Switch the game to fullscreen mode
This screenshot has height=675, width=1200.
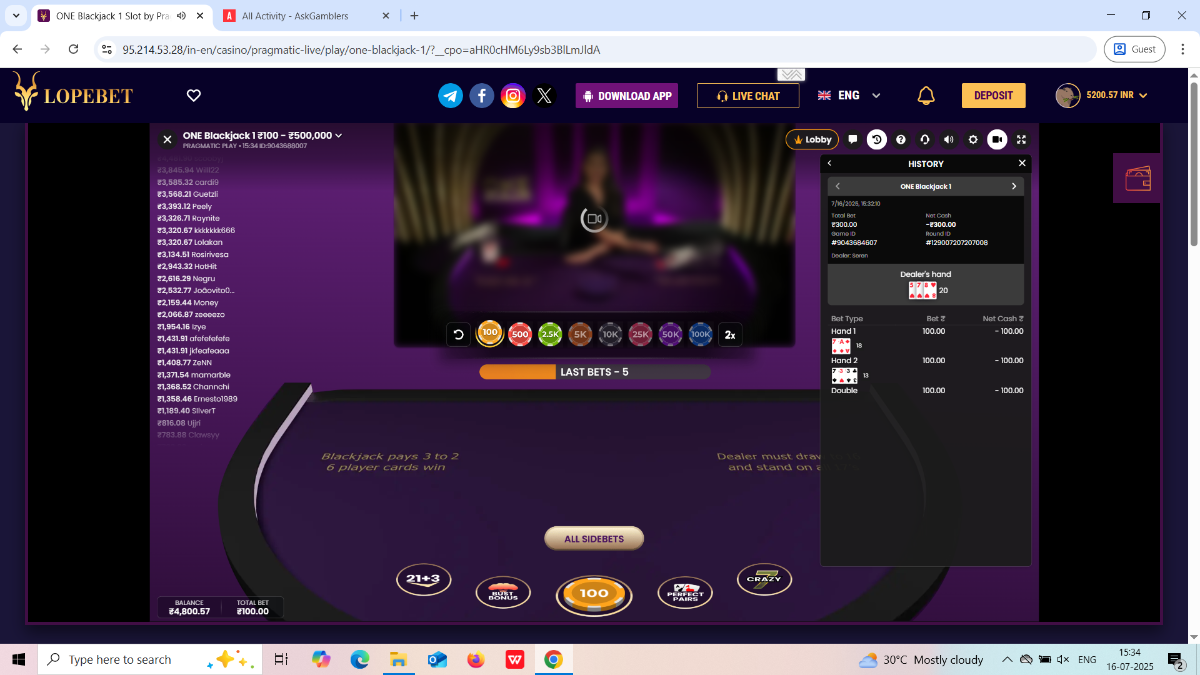tap(1021, 140)
